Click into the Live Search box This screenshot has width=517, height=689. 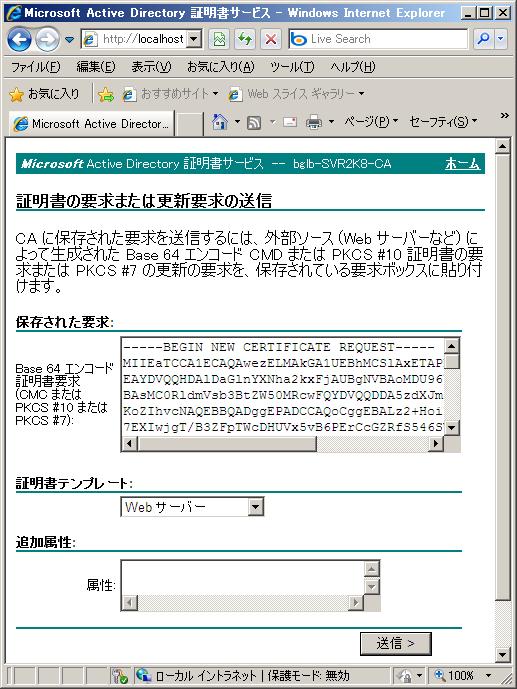point(378,39)
